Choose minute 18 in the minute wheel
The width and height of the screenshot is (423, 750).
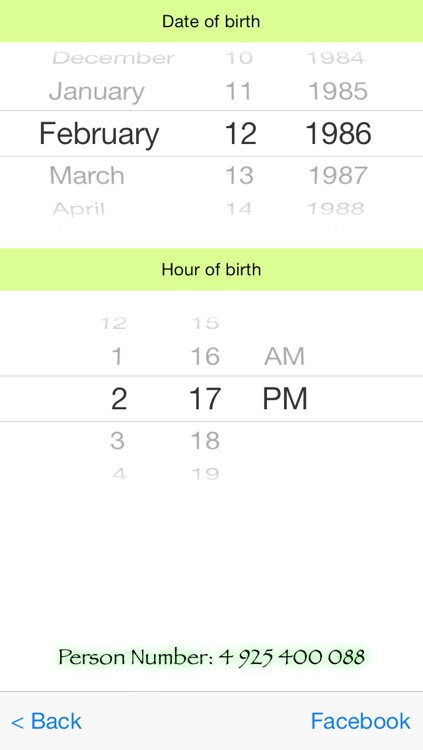click(x=205, y=441)
